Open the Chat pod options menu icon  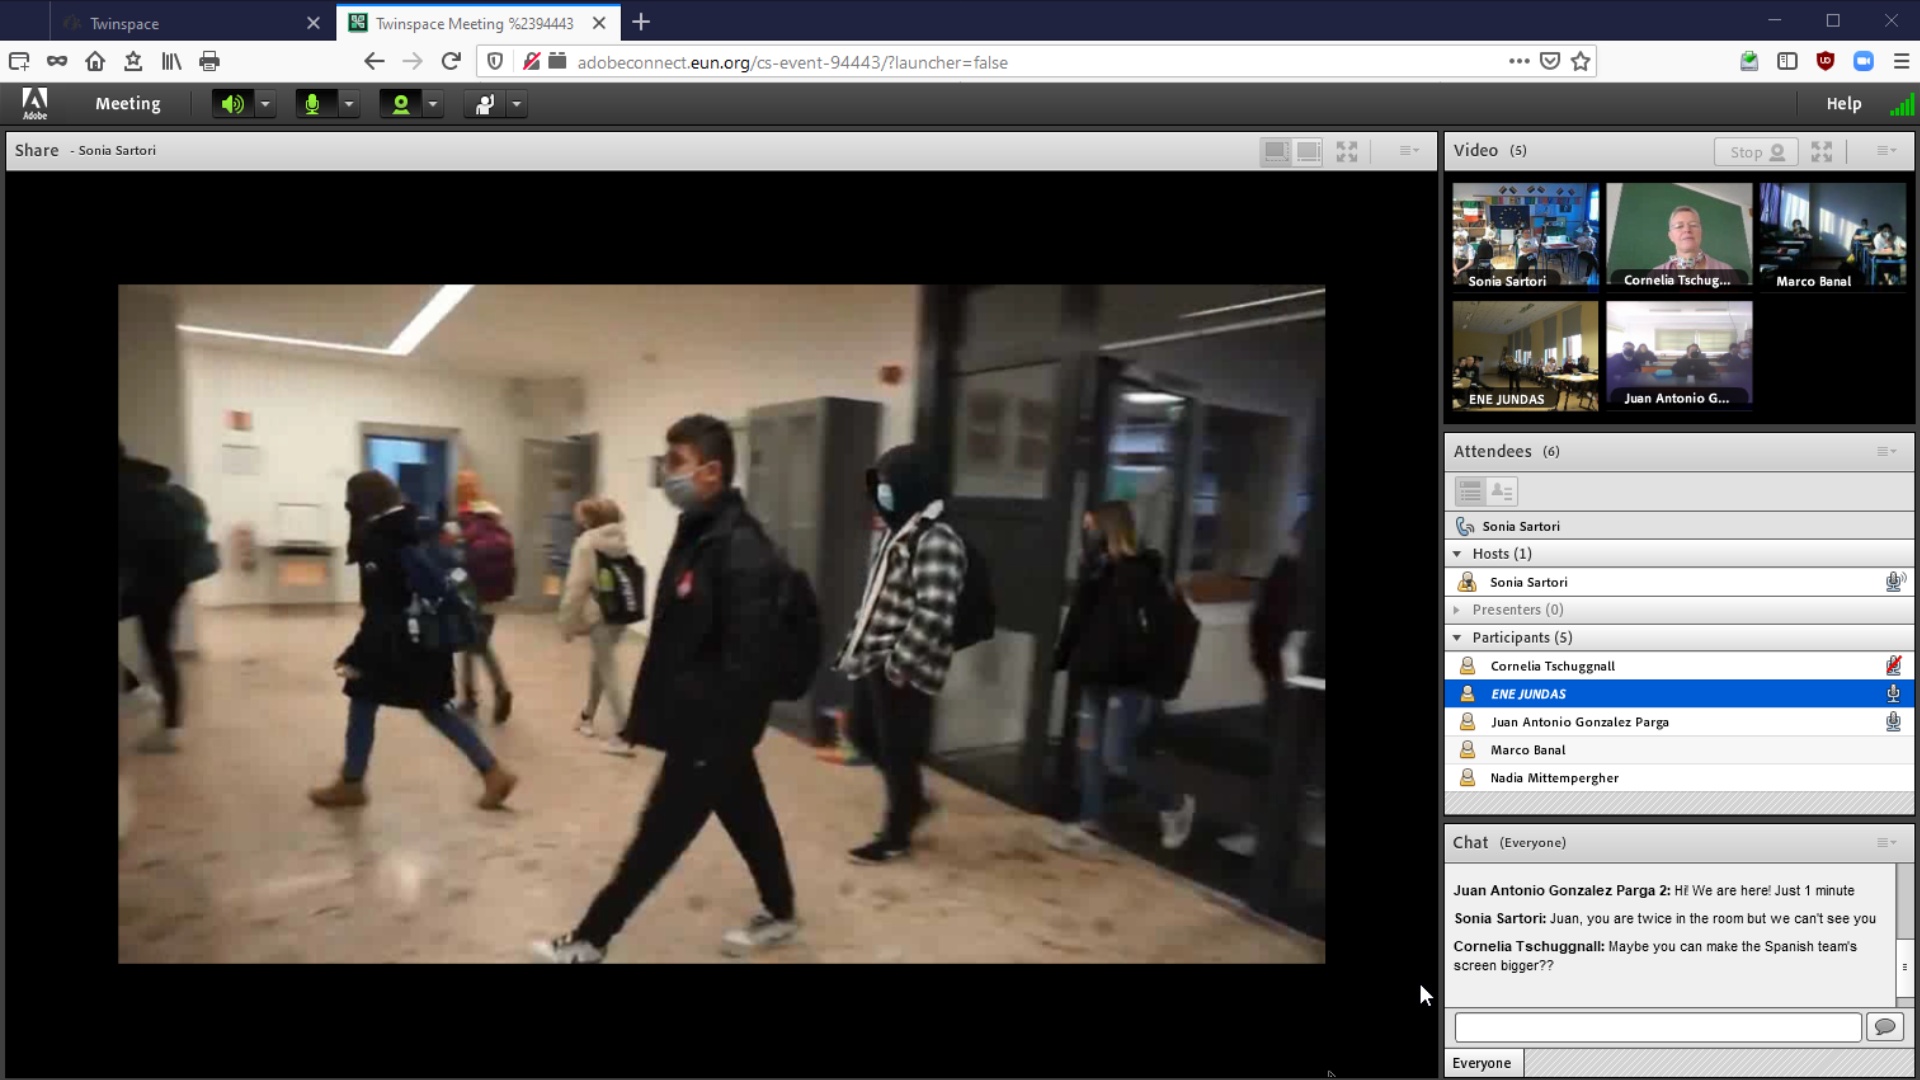pos(1886,843)
